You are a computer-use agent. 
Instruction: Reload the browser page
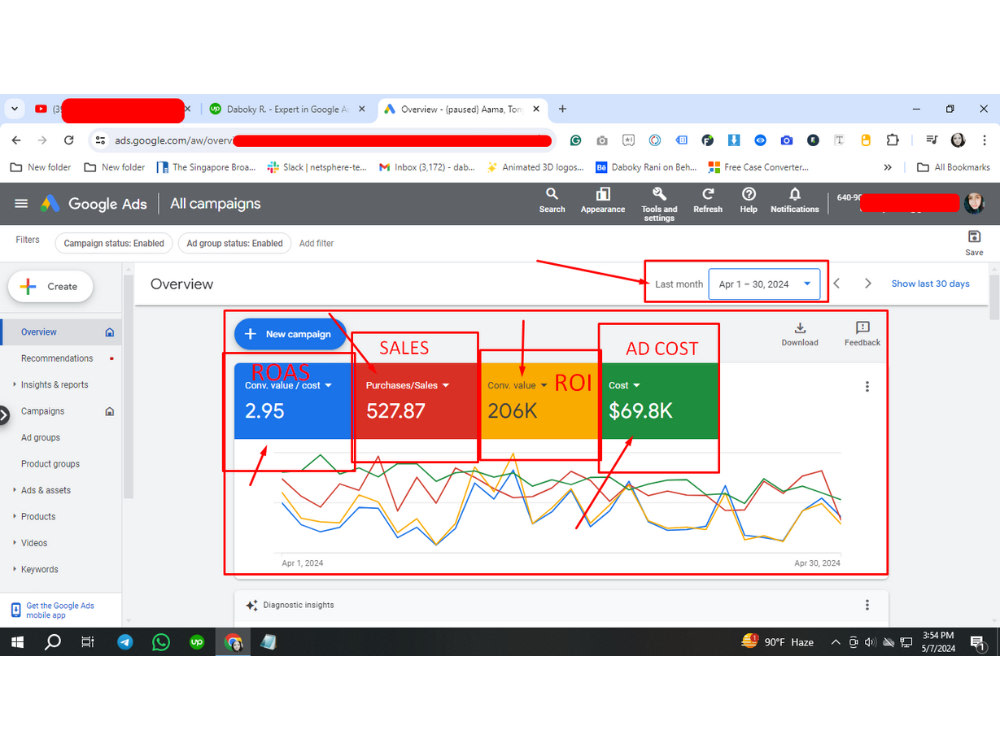pyautogui.click(x=69, y=140)
